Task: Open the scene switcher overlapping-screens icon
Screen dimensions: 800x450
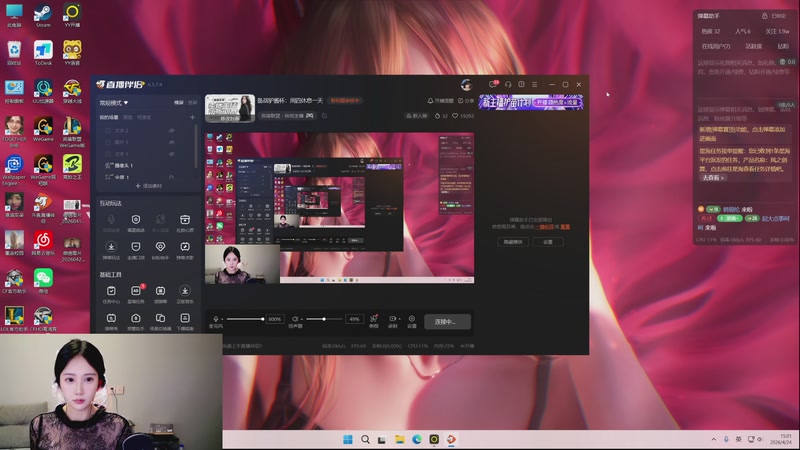Action: 160,318
